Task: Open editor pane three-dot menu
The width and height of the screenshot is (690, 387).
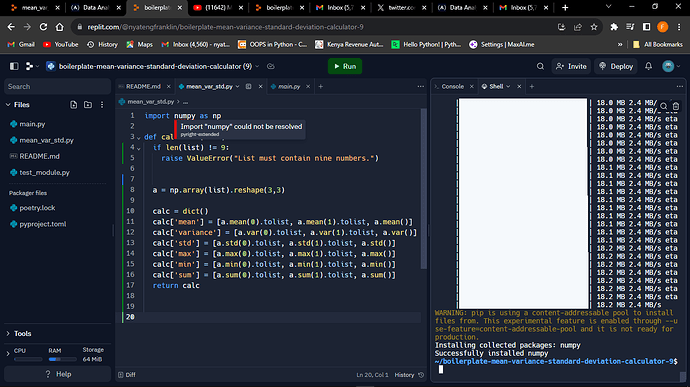Action: point(421,87)
